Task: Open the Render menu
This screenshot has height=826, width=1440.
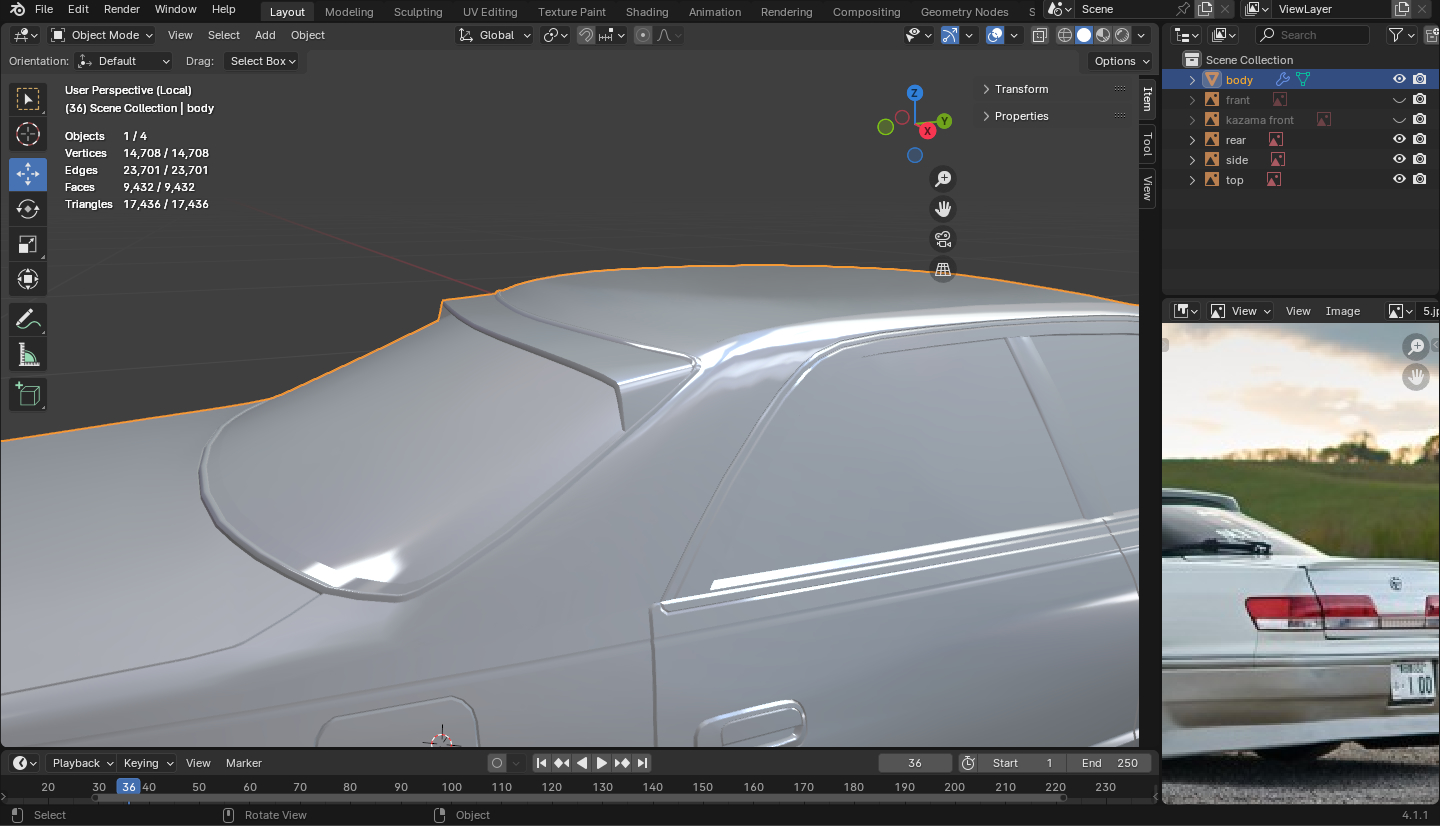Action: (x=122, y=9)
